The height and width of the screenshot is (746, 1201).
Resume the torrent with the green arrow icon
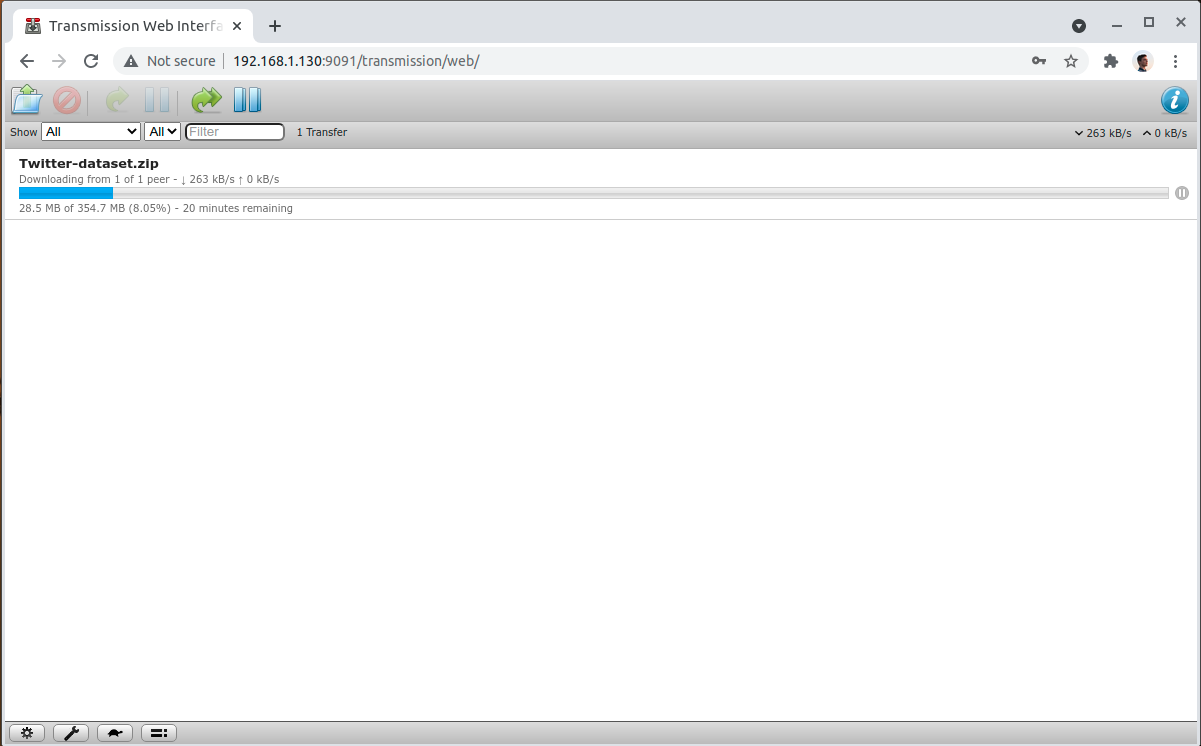click(x=117, y=99)
